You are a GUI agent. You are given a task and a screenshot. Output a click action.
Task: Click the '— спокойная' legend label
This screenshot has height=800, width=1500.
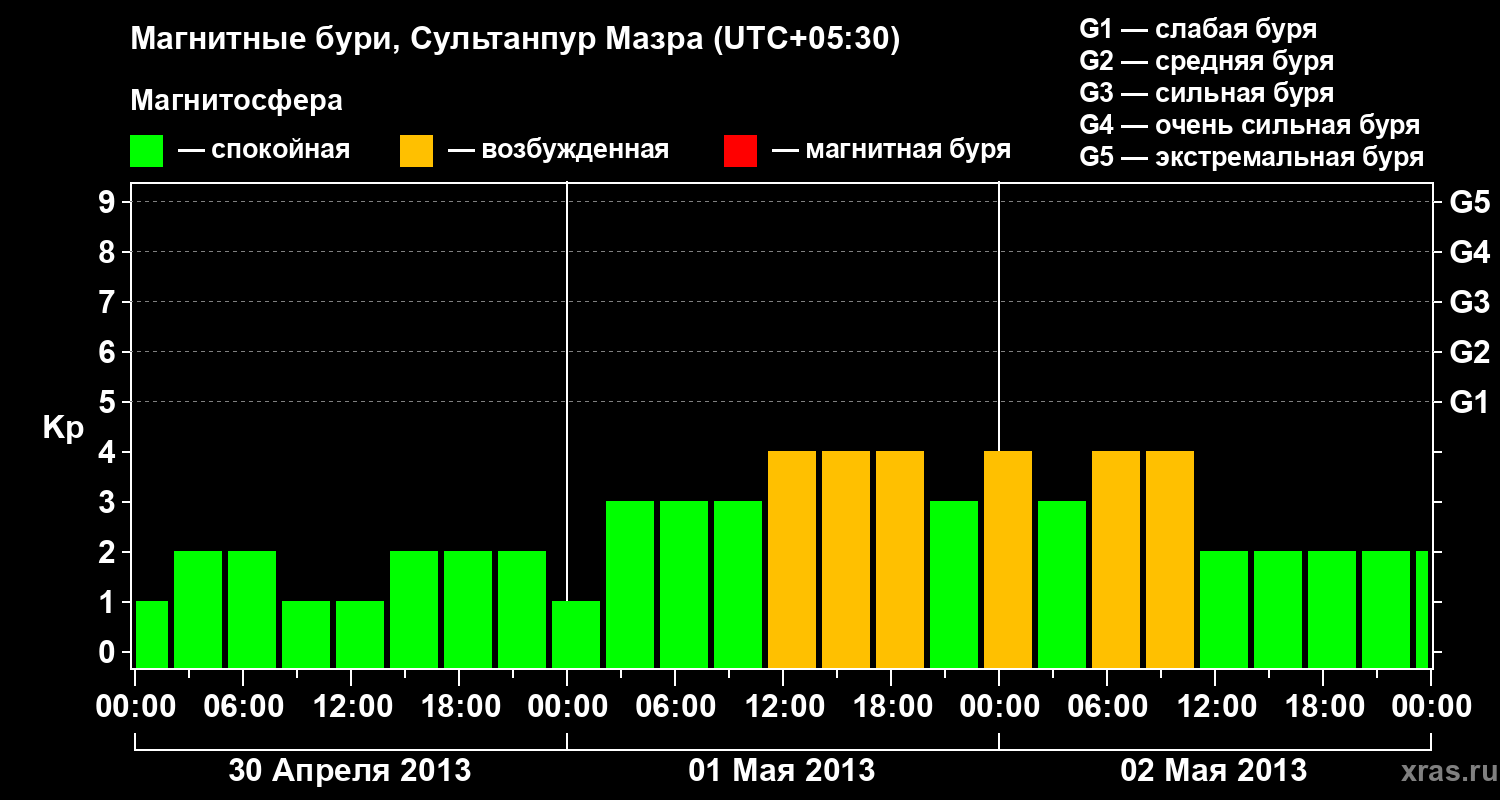click(x=264, y=151)
